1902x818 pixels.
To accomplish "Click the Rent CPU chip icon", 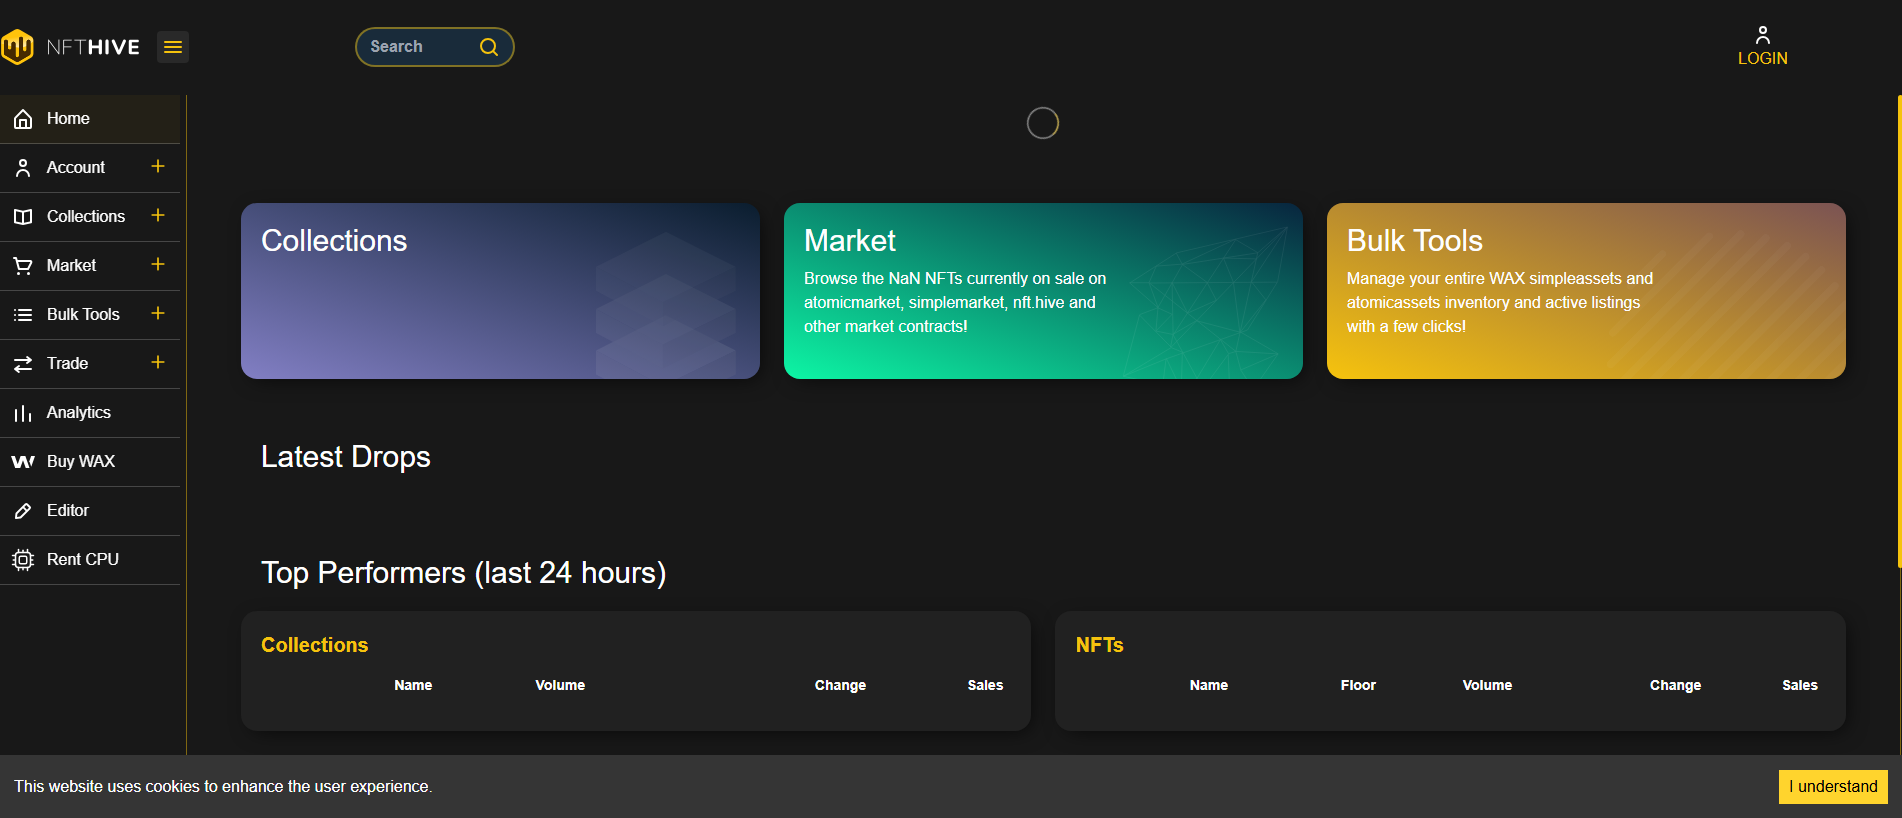I will coord(23,560).
